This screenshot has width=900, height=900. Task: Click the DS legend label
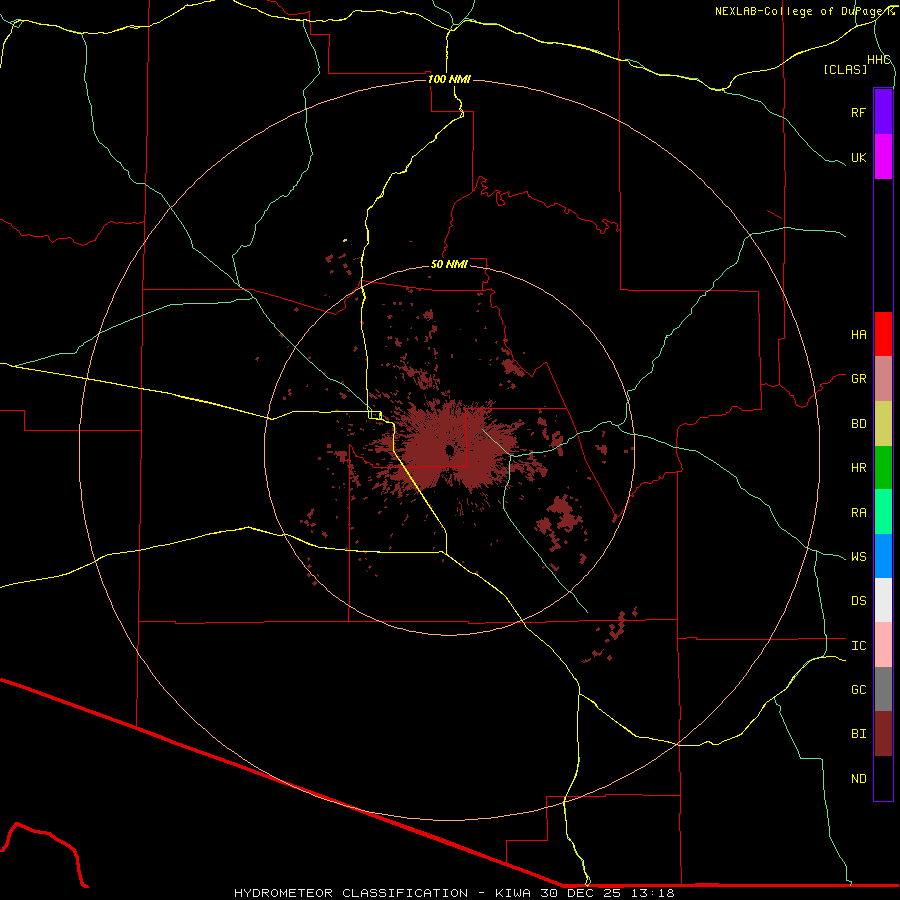point(858,601)
